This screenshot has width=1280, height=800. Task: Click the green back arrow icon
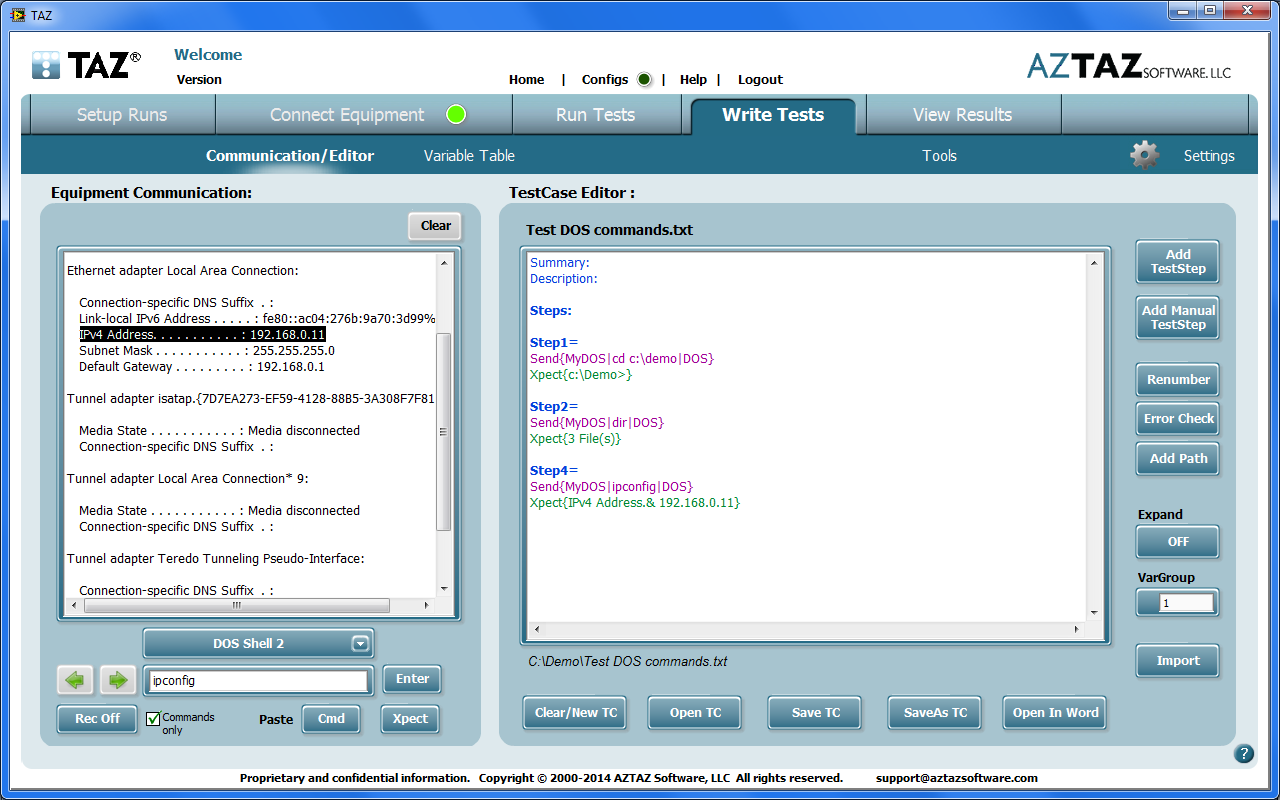76,681
